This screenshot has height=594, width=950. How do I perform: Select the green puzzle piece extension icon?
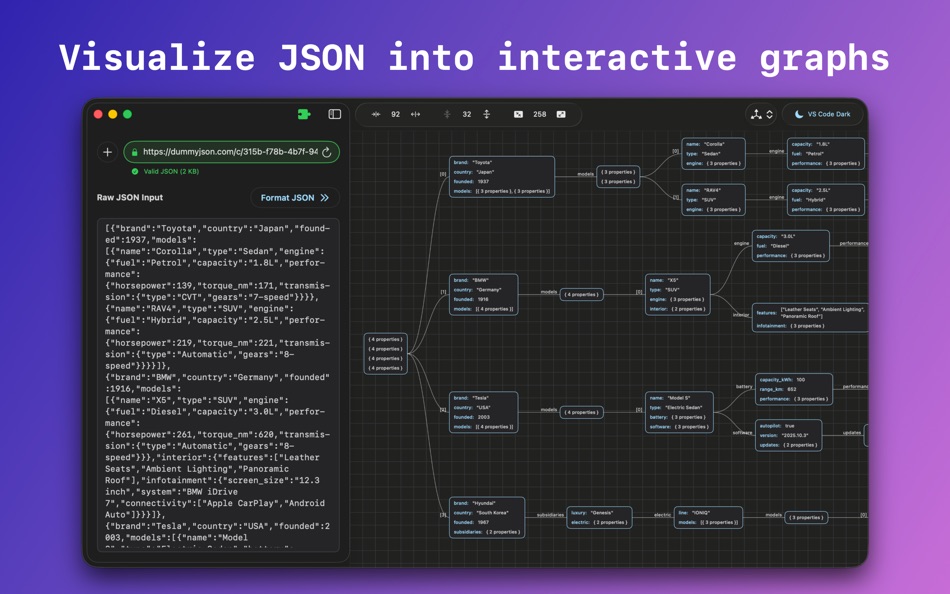[304, 114]
